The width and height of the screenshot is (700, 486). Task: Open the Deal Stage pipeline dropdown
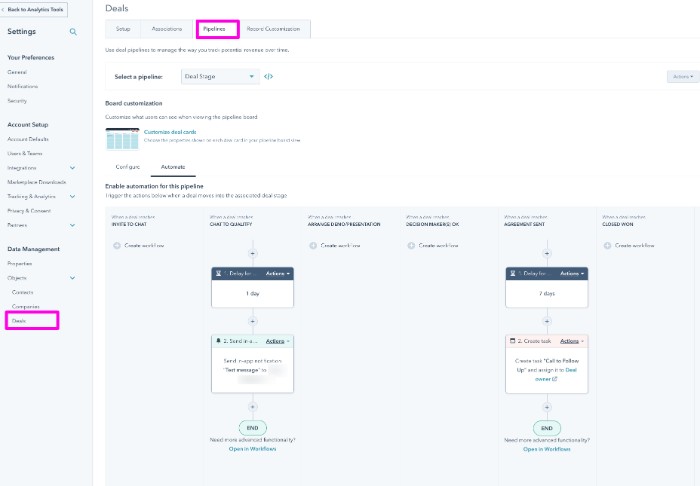220,76
